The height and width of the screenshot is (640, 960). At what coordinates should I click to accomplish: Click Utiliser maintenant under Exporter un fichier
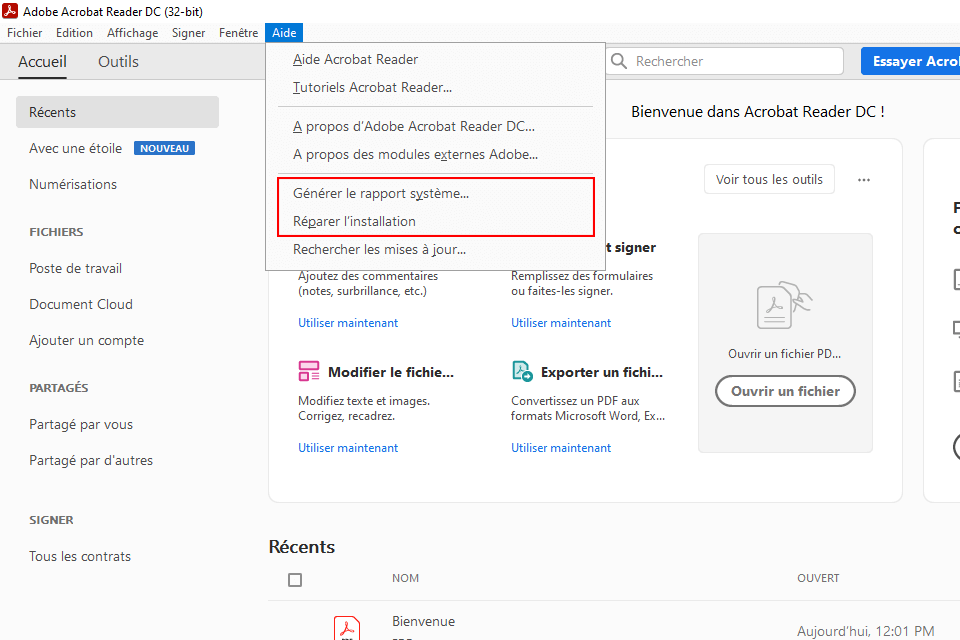tap(561, 448)
